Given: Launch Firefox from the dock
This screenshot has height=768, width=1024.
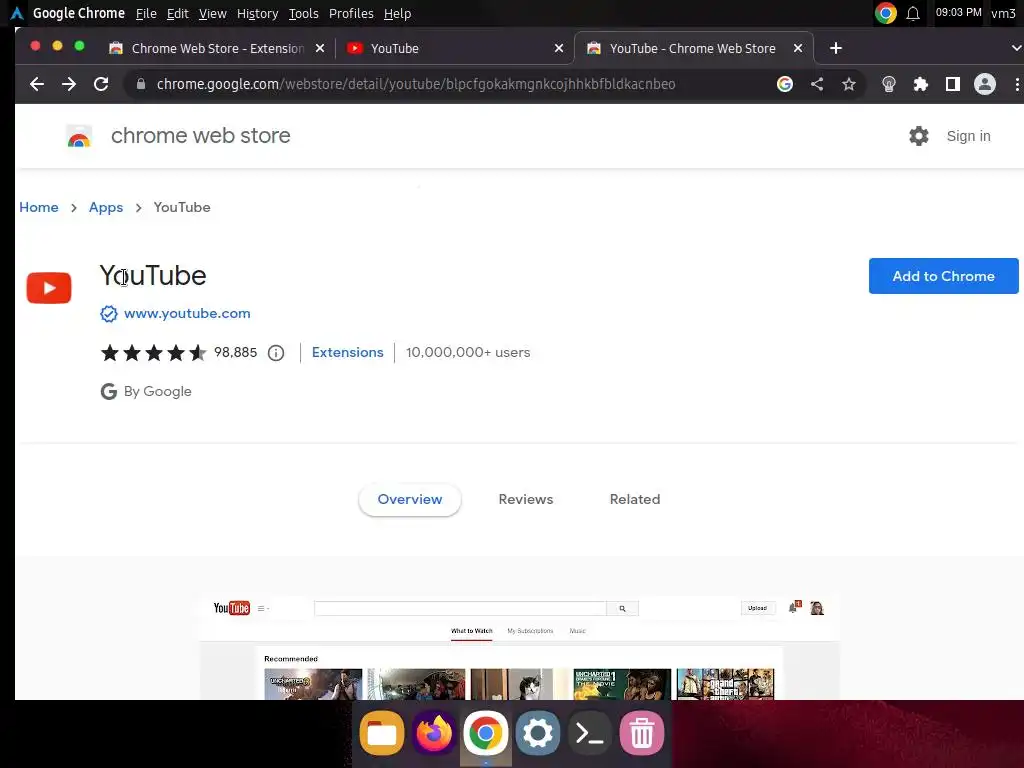Looking at the screenshot, I should coord(434,733).
